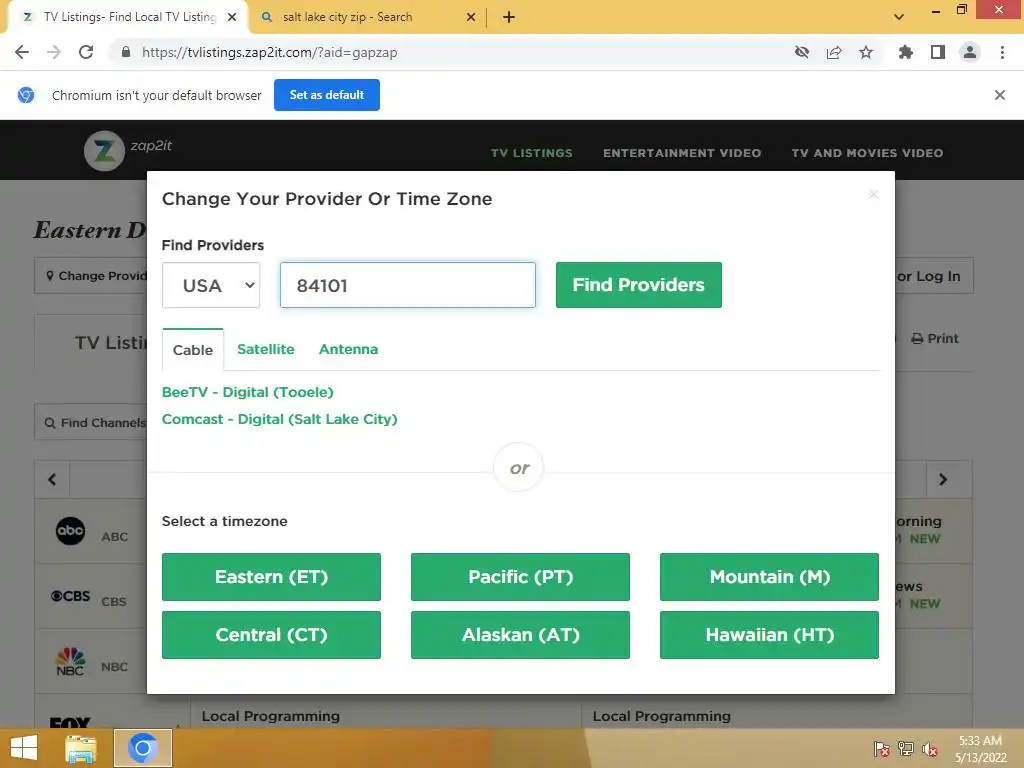This screenshot has height=768, width=1024.
Task: Open the ENTERTAINMENT VIDEO nav item
Action: tap(682, 153)
